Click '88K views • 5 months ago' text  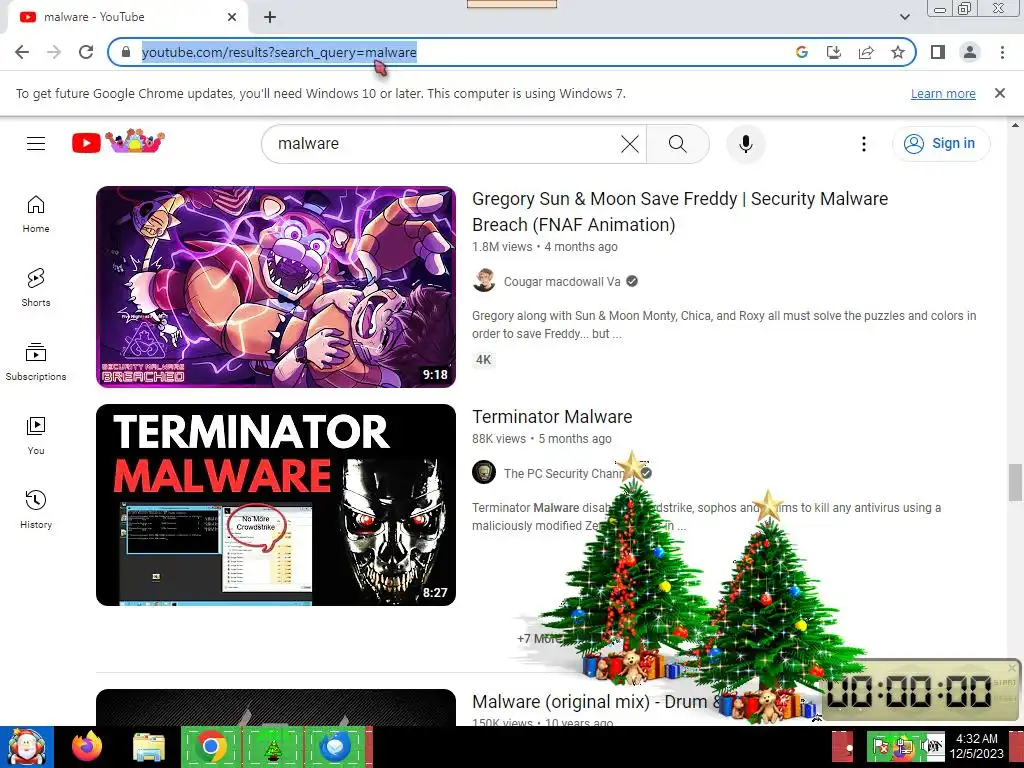pos(541,439)
